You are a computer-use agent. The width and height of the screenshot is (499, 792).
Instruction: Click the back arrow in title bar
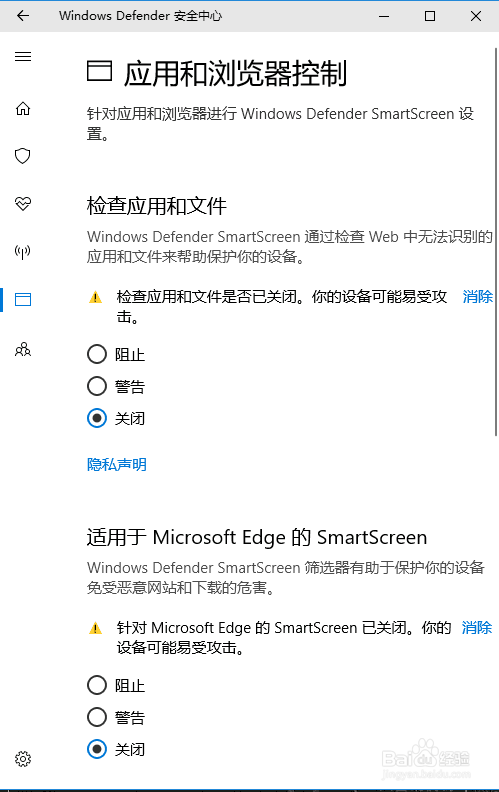point(23,16)
